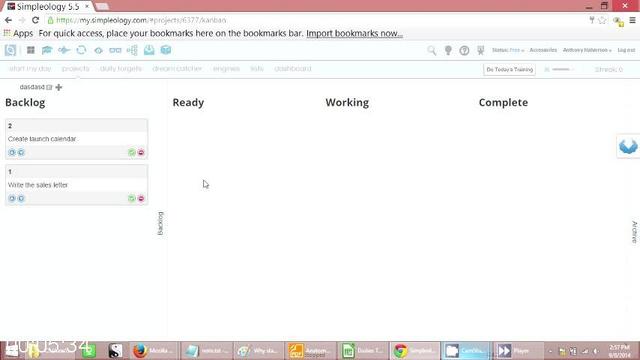This screenshot has width=640, height=360.
Task: Mark Create launch calendar complete with green icon
Action: [x=132, y=152]
